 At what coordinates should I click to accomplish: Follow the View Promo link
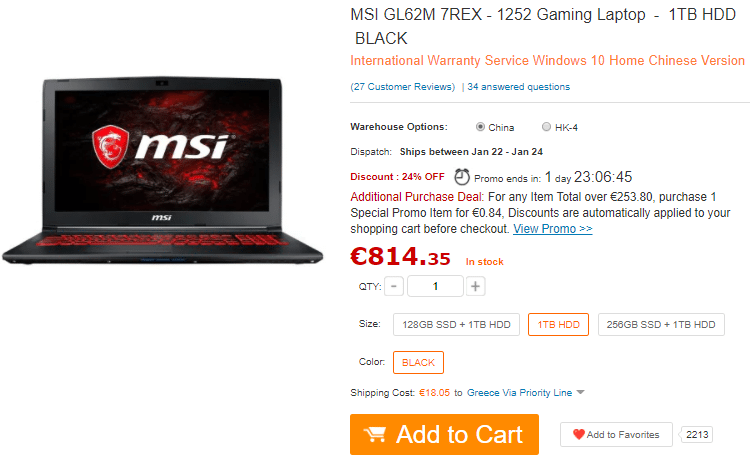[x=552, y=229]
